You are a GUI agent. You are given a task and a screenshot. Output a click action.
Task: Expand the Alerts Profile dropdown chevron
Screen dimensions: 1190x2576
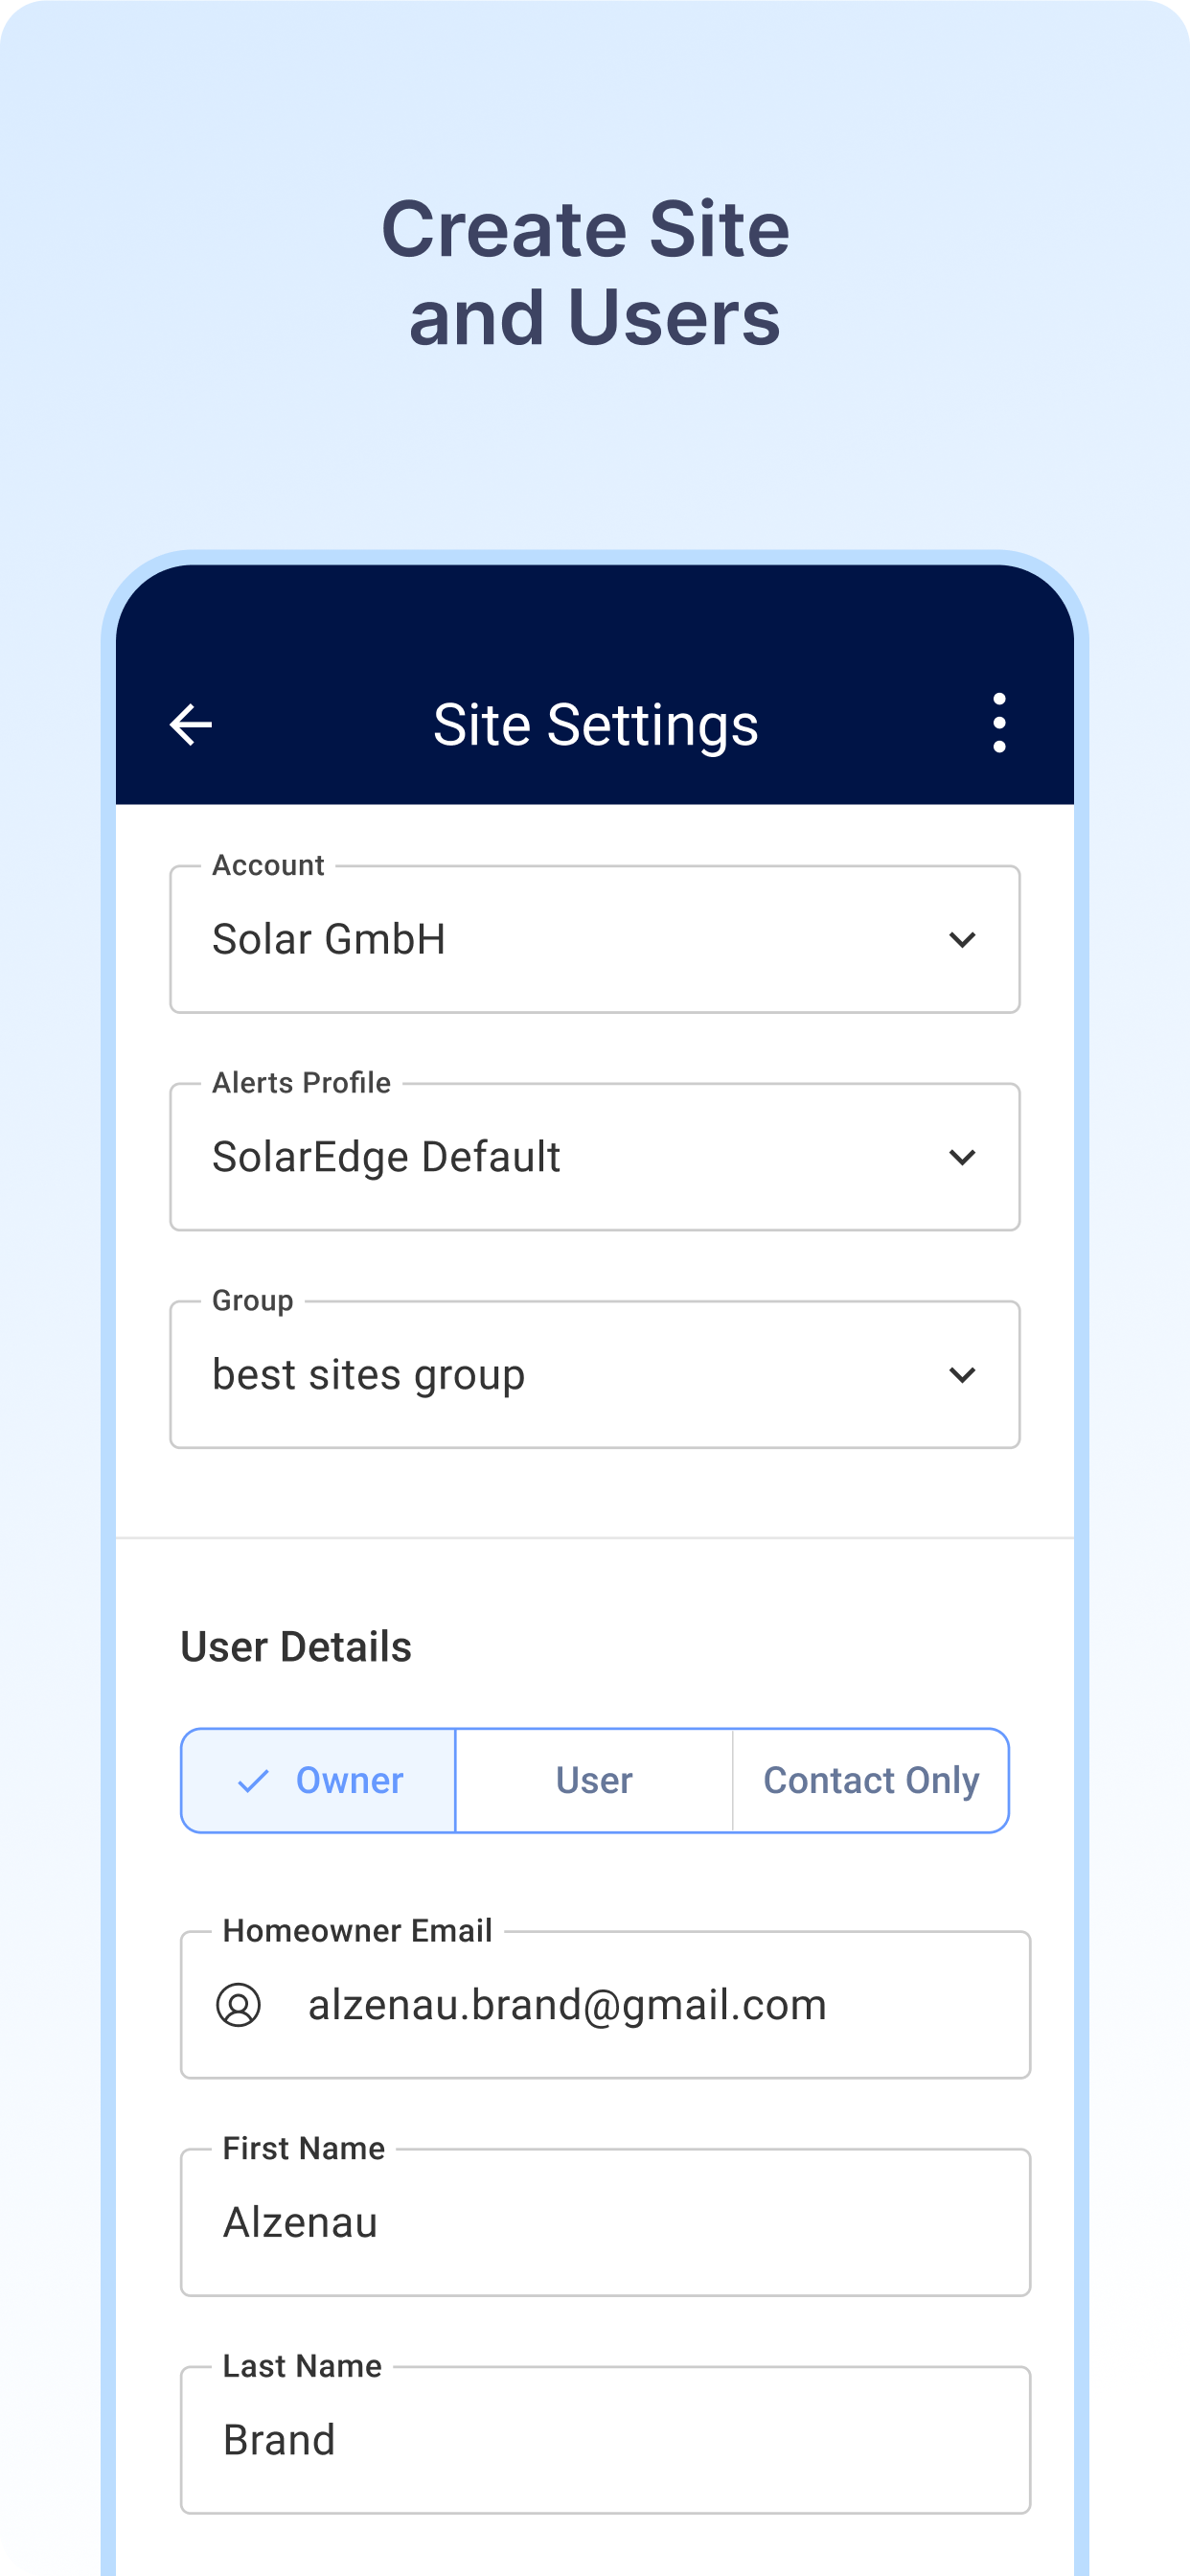tap(962, 1157)
